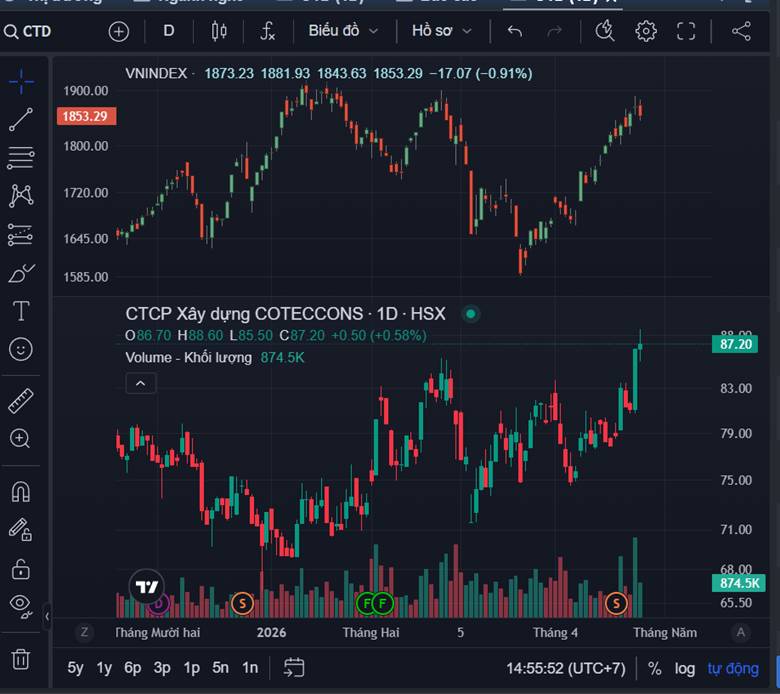This screenshot has width=780, height=694.
Task: Select the ruler measure tool
Action: point(21,400)
